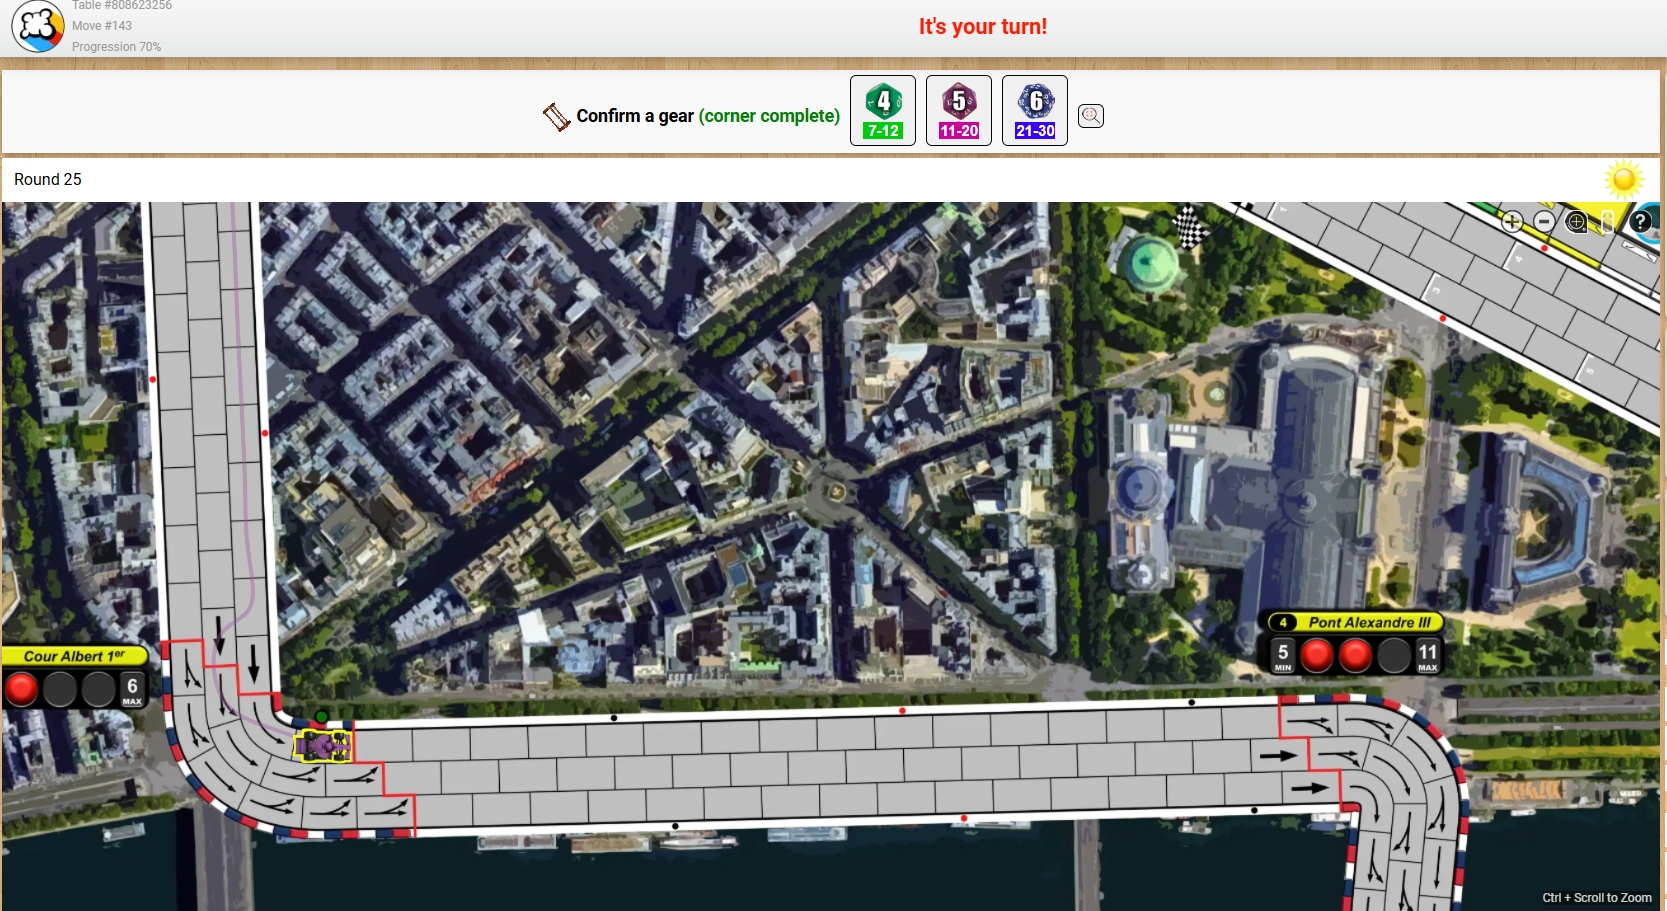
Task: Click the 6 MAX speed indicator
Action: [x=132, y=690]
